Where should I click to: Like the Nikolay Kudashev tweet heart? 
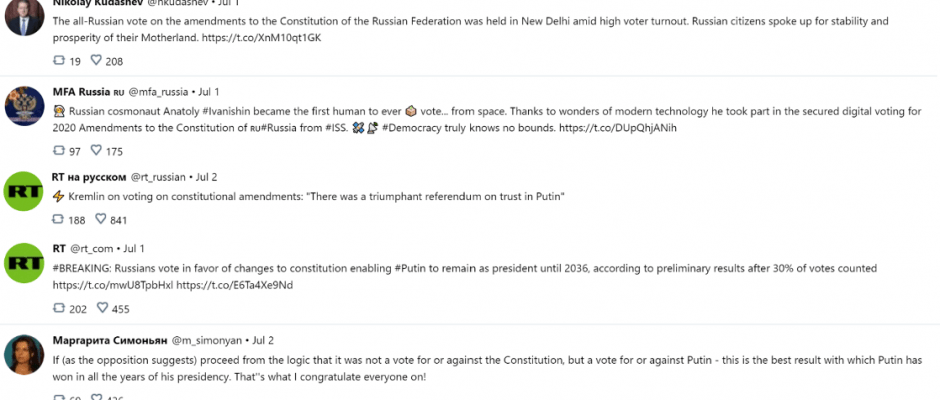(96, 61)
